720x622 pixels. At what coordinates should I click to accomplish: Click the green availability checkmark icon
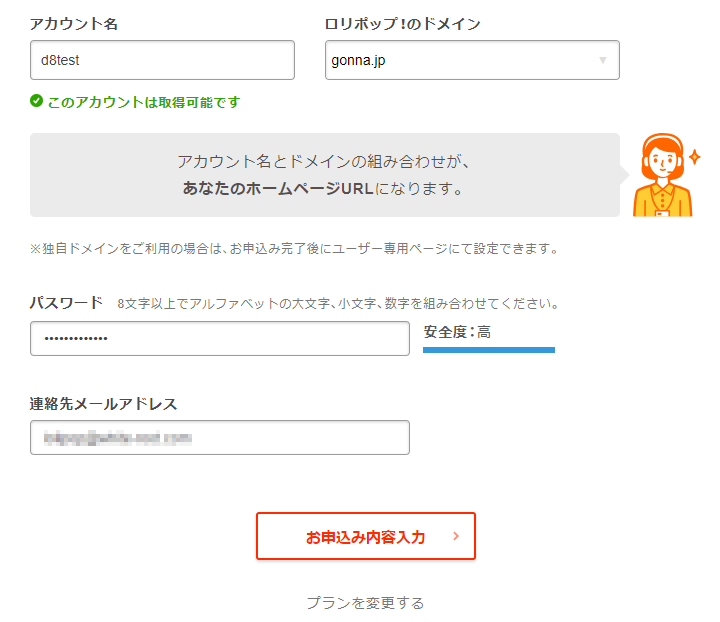coord(37,101)
